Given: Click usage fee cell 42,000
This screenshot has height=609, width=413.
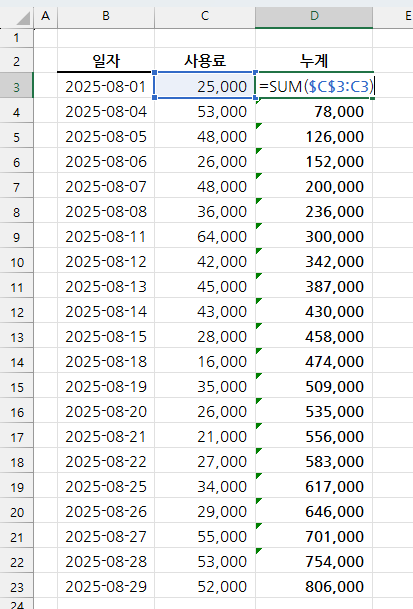Looking at the screenshot, I should [205, 261].
